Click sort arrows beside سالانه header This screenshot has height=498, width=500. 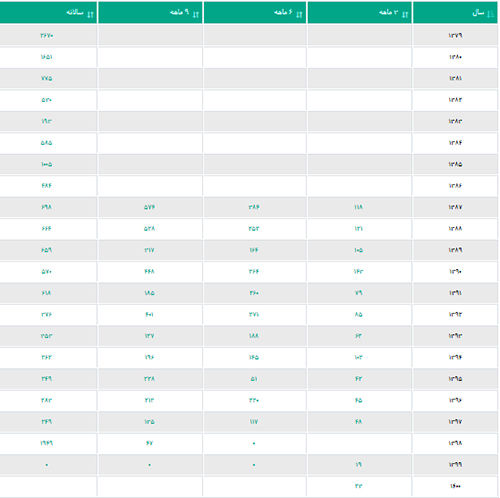90,14
